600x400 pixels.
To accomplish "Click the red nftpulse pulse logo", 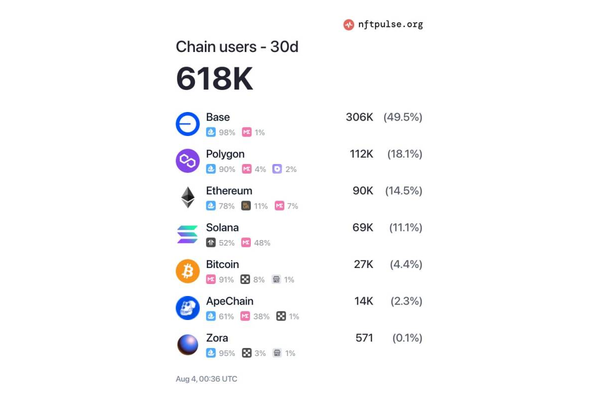I will [349, 25].
